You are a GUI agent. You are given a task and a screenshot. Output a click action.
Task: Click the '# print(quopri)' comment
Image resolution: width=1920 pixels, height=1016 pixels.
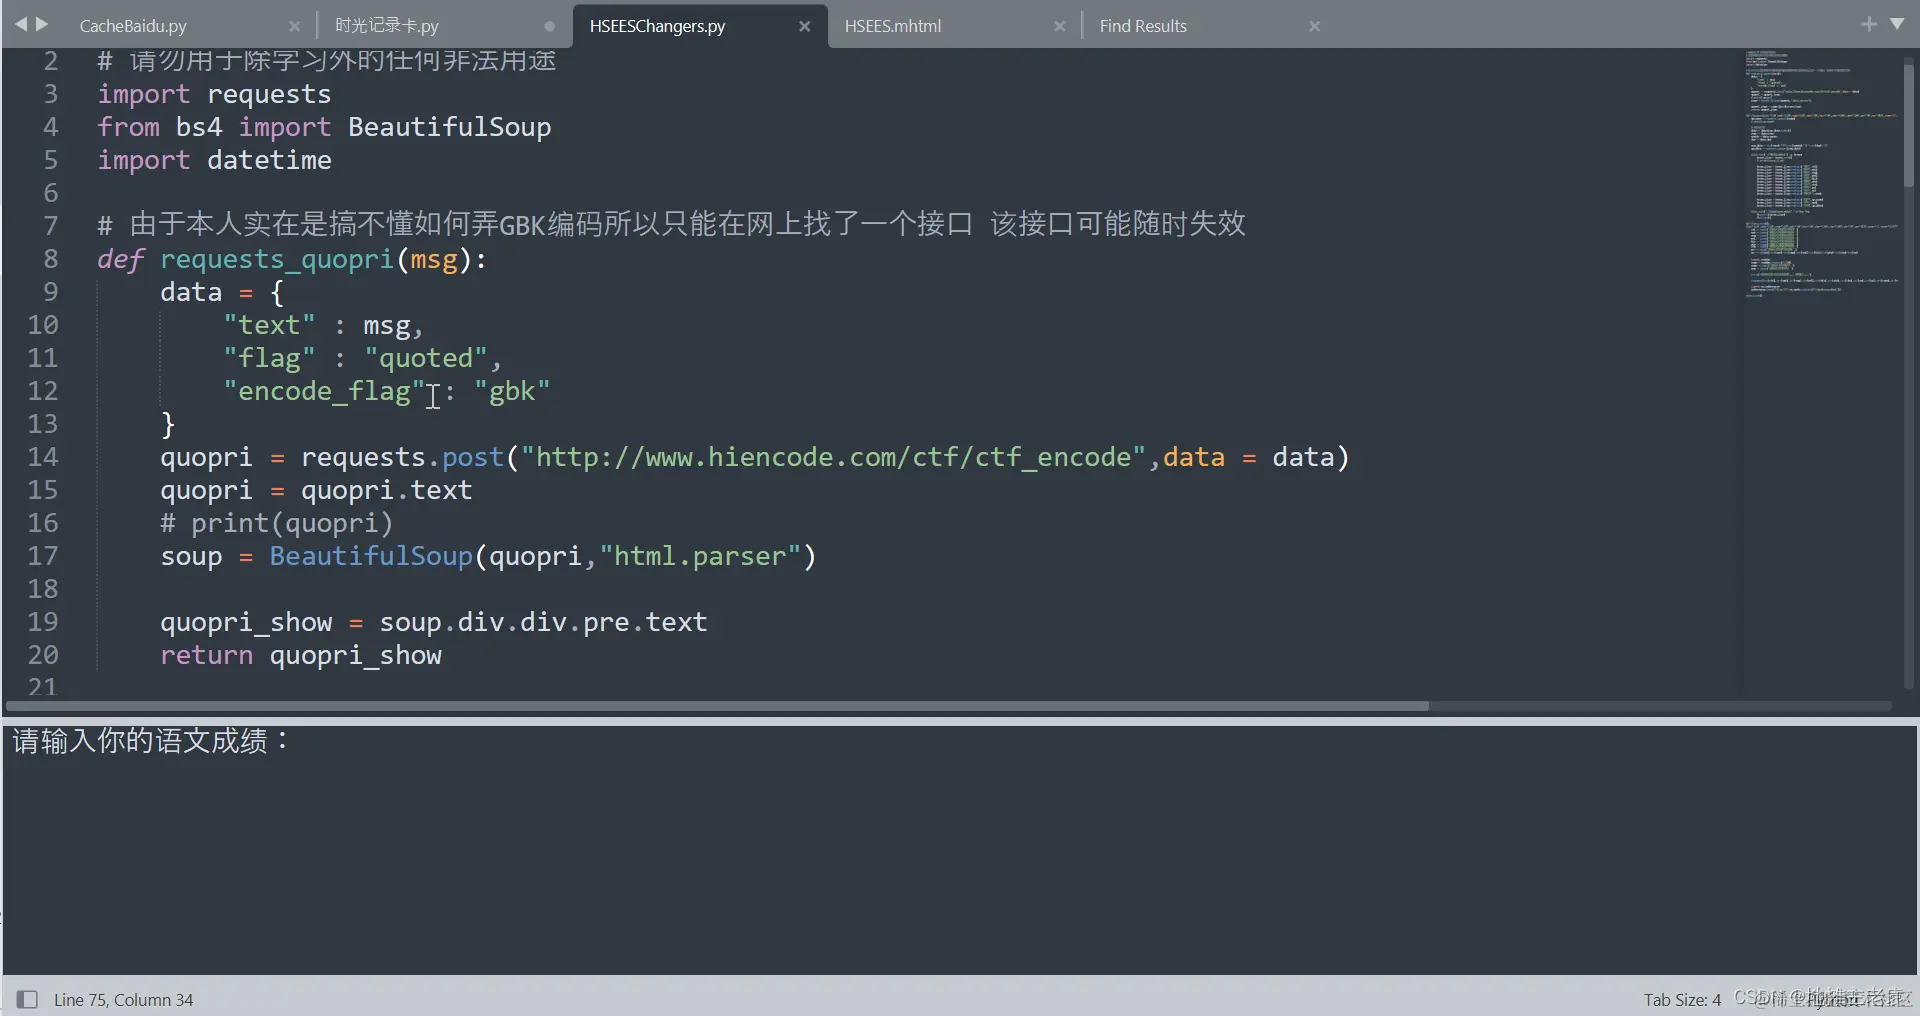tap(277, 523)
